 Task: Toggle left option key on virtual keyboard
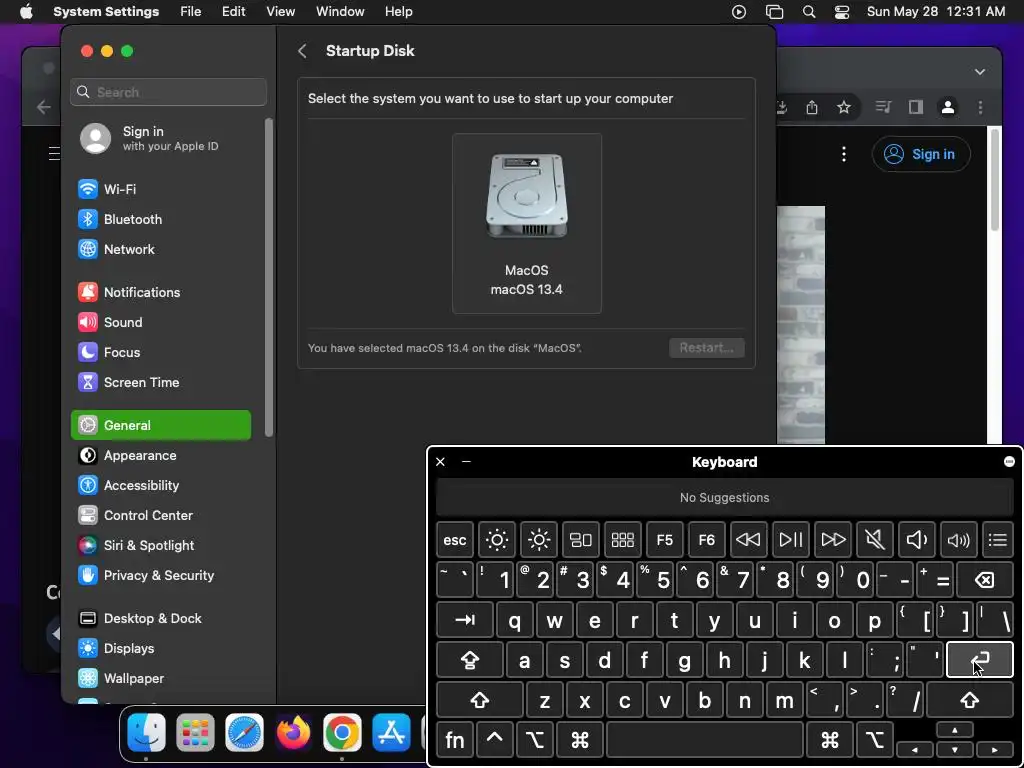click(534, 741)
